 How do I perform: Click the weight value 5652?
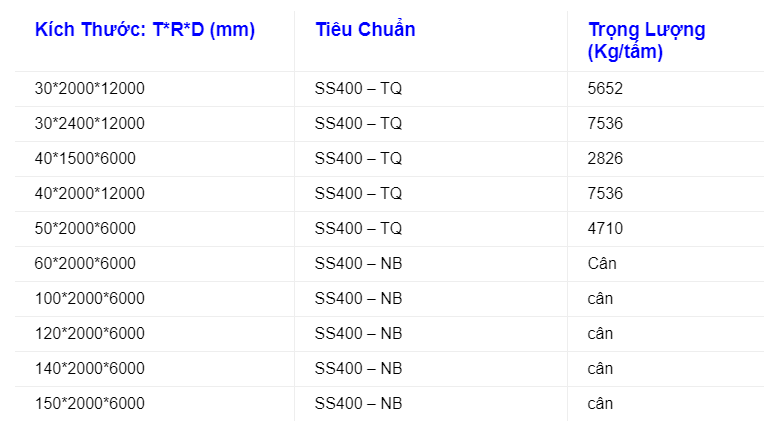606,89
